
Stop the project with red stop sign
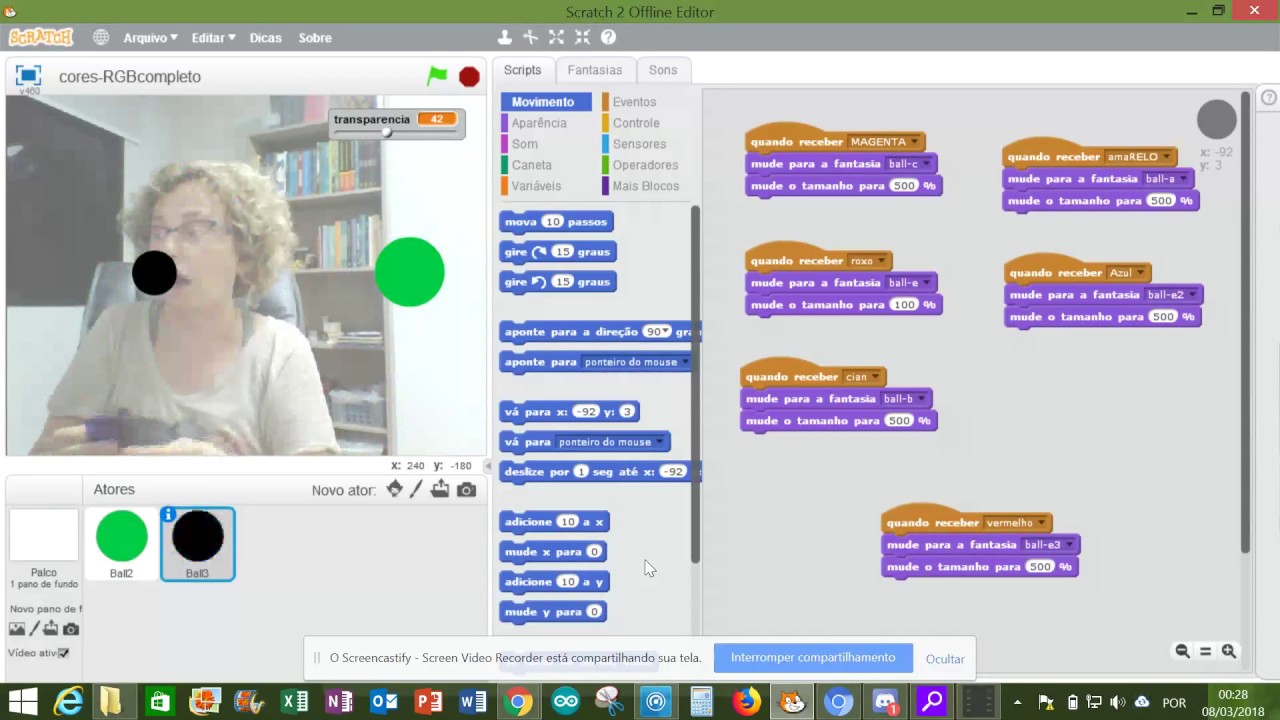point(469,77)
